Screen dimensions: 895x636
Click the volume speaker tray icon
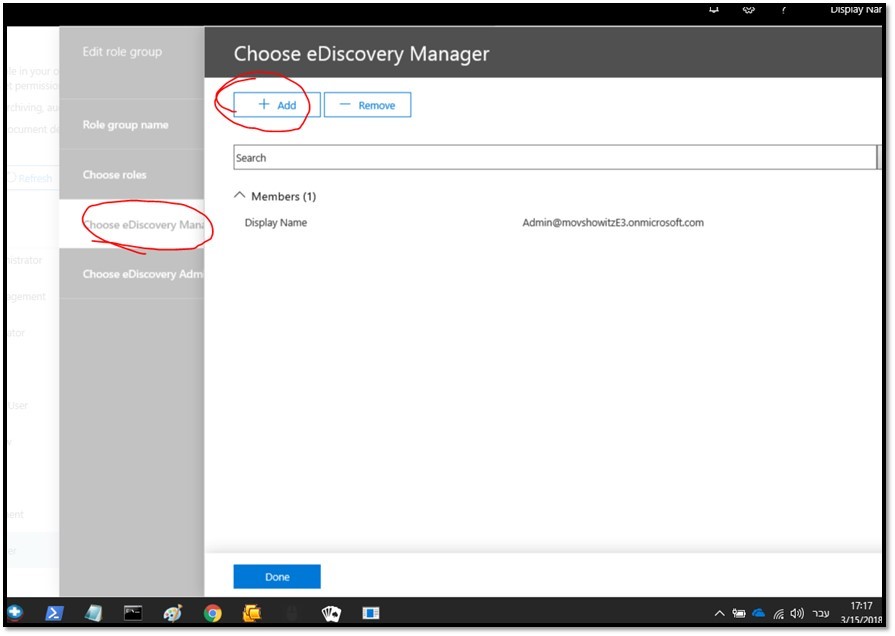[797, 613]
